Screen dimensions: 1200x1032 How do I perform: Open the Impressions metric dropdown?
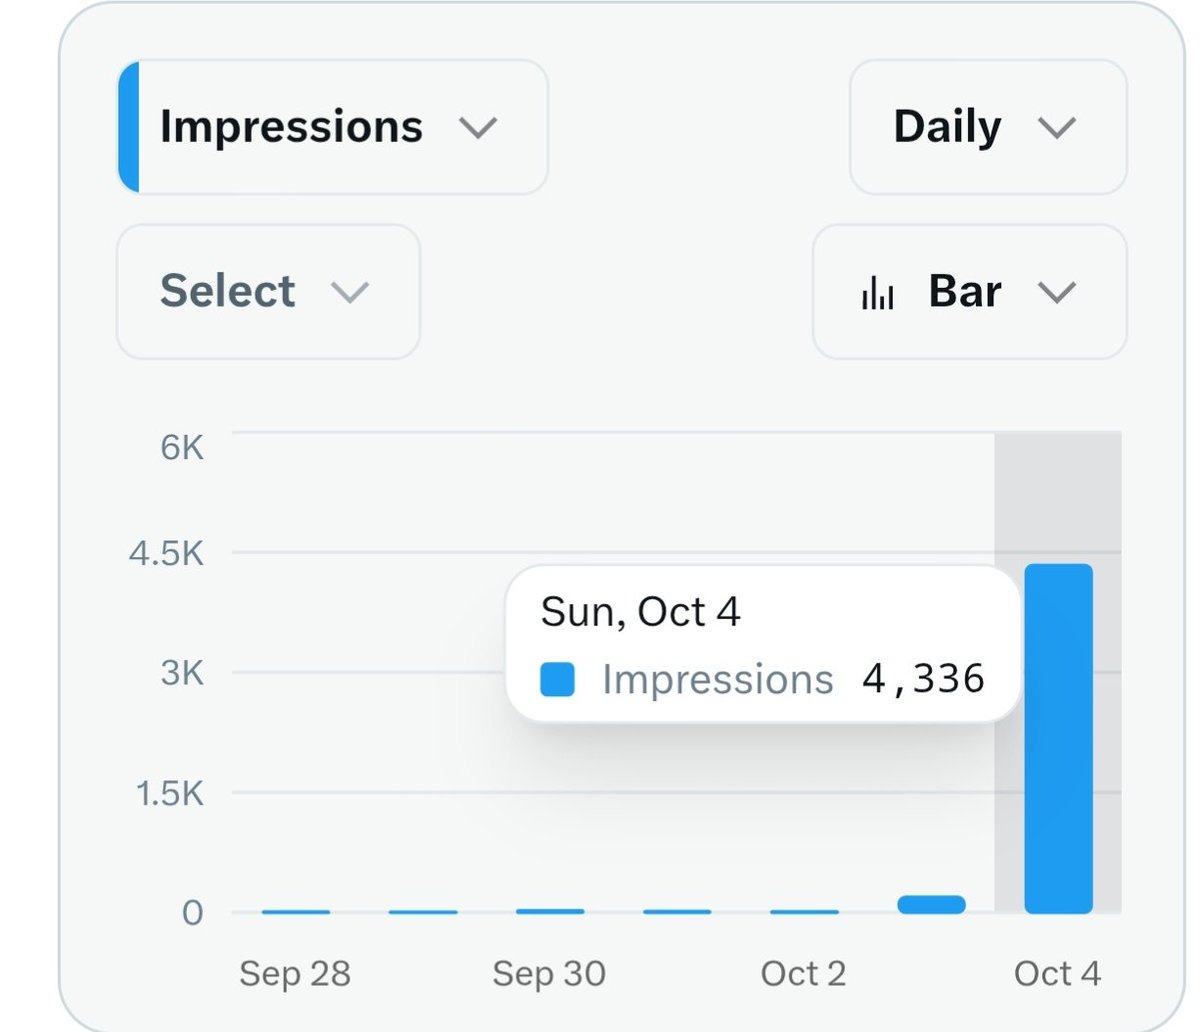click(x=332, y=127)
